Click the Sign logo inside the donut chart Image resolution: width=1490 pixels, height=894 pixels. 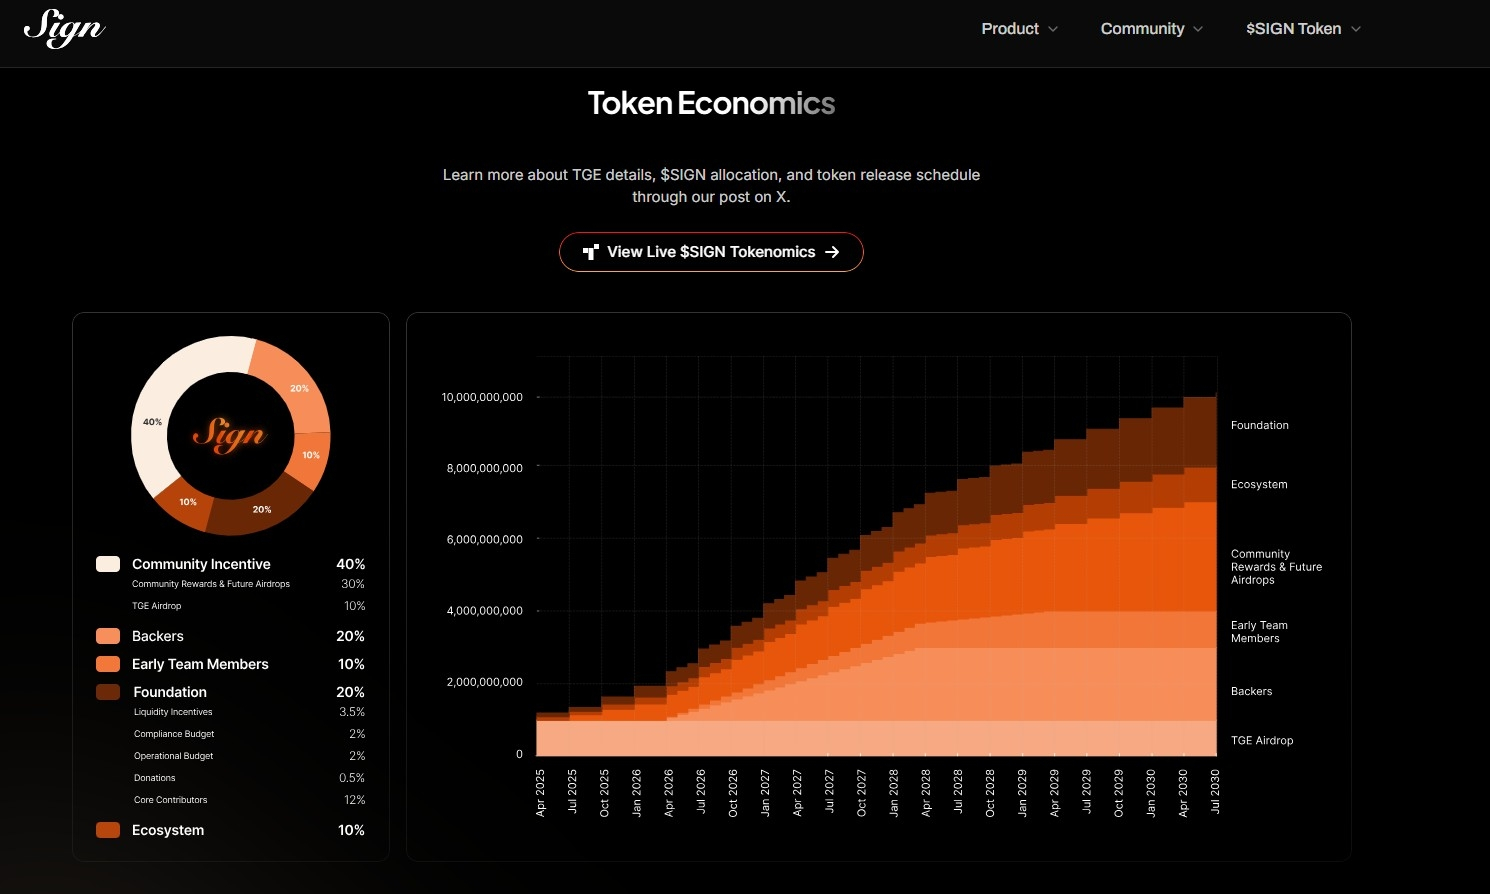pyautogui.click(x=230, y=435)
